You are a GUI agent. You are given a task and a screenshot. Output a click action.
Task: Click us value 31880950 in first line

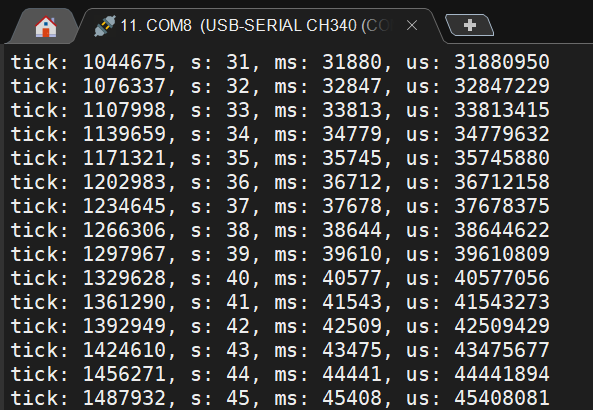pyautogui.click(x=502, y=62)
